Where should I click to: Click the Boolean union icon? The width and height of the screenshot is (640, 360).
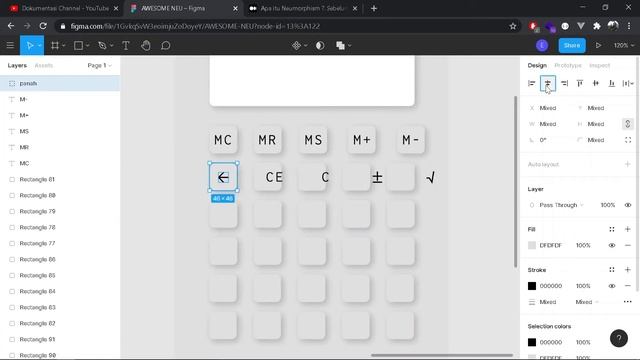click(340, 45)
